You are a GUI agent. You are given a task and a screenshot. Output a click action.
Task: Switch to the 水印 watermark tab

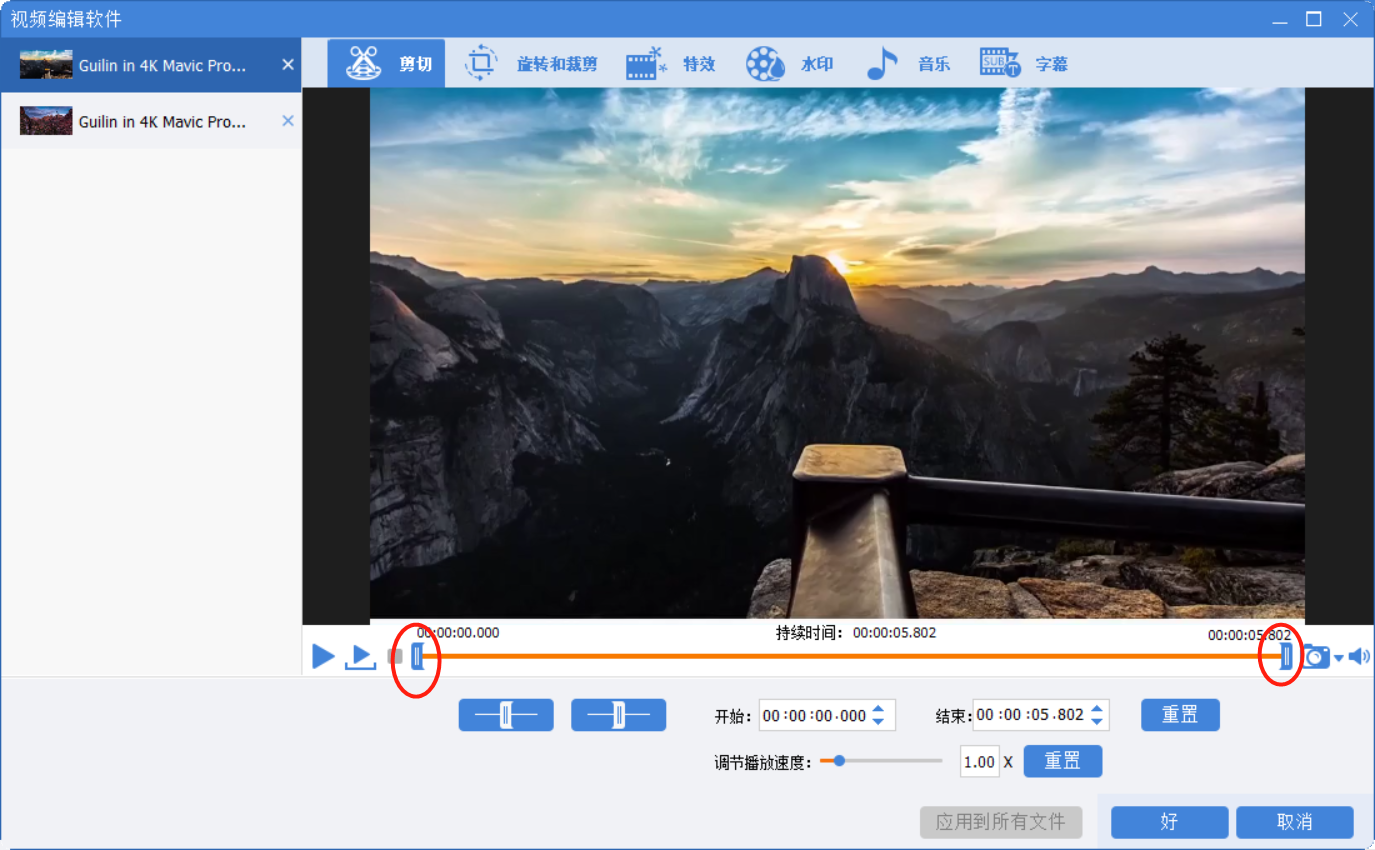click(790, 64)
